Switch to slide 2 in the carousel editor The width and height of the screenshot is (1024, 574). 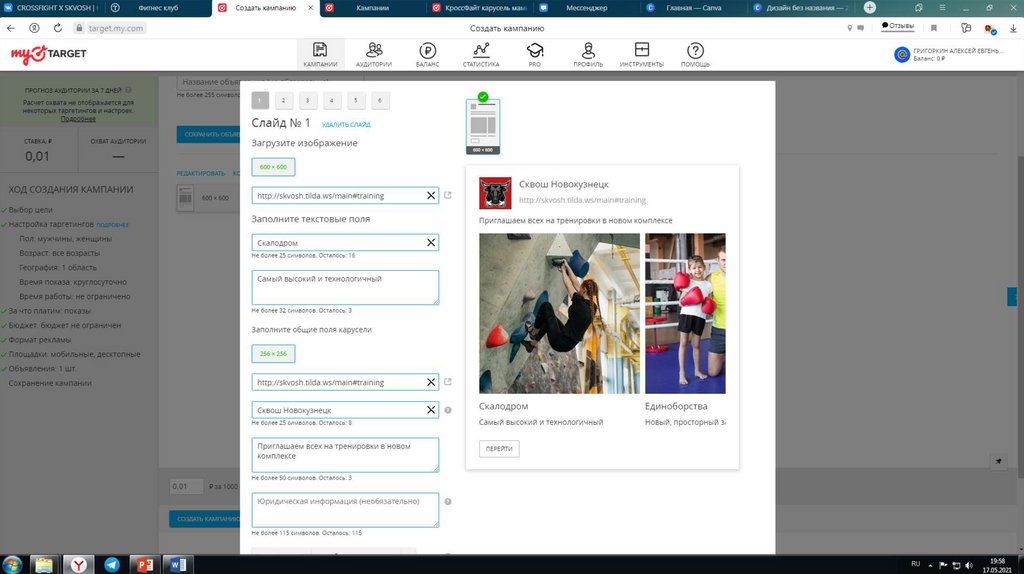pos(284,100)
